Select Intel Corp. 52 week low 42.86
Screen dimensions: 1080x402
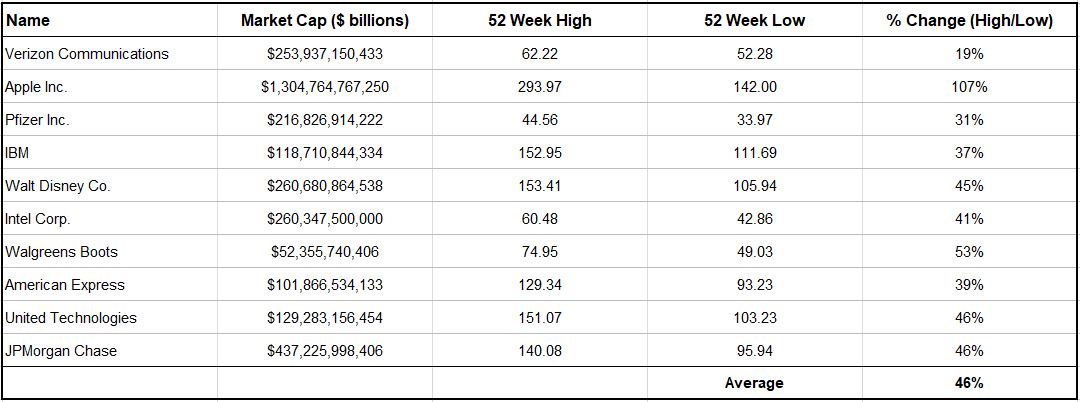tap(755, 219)
